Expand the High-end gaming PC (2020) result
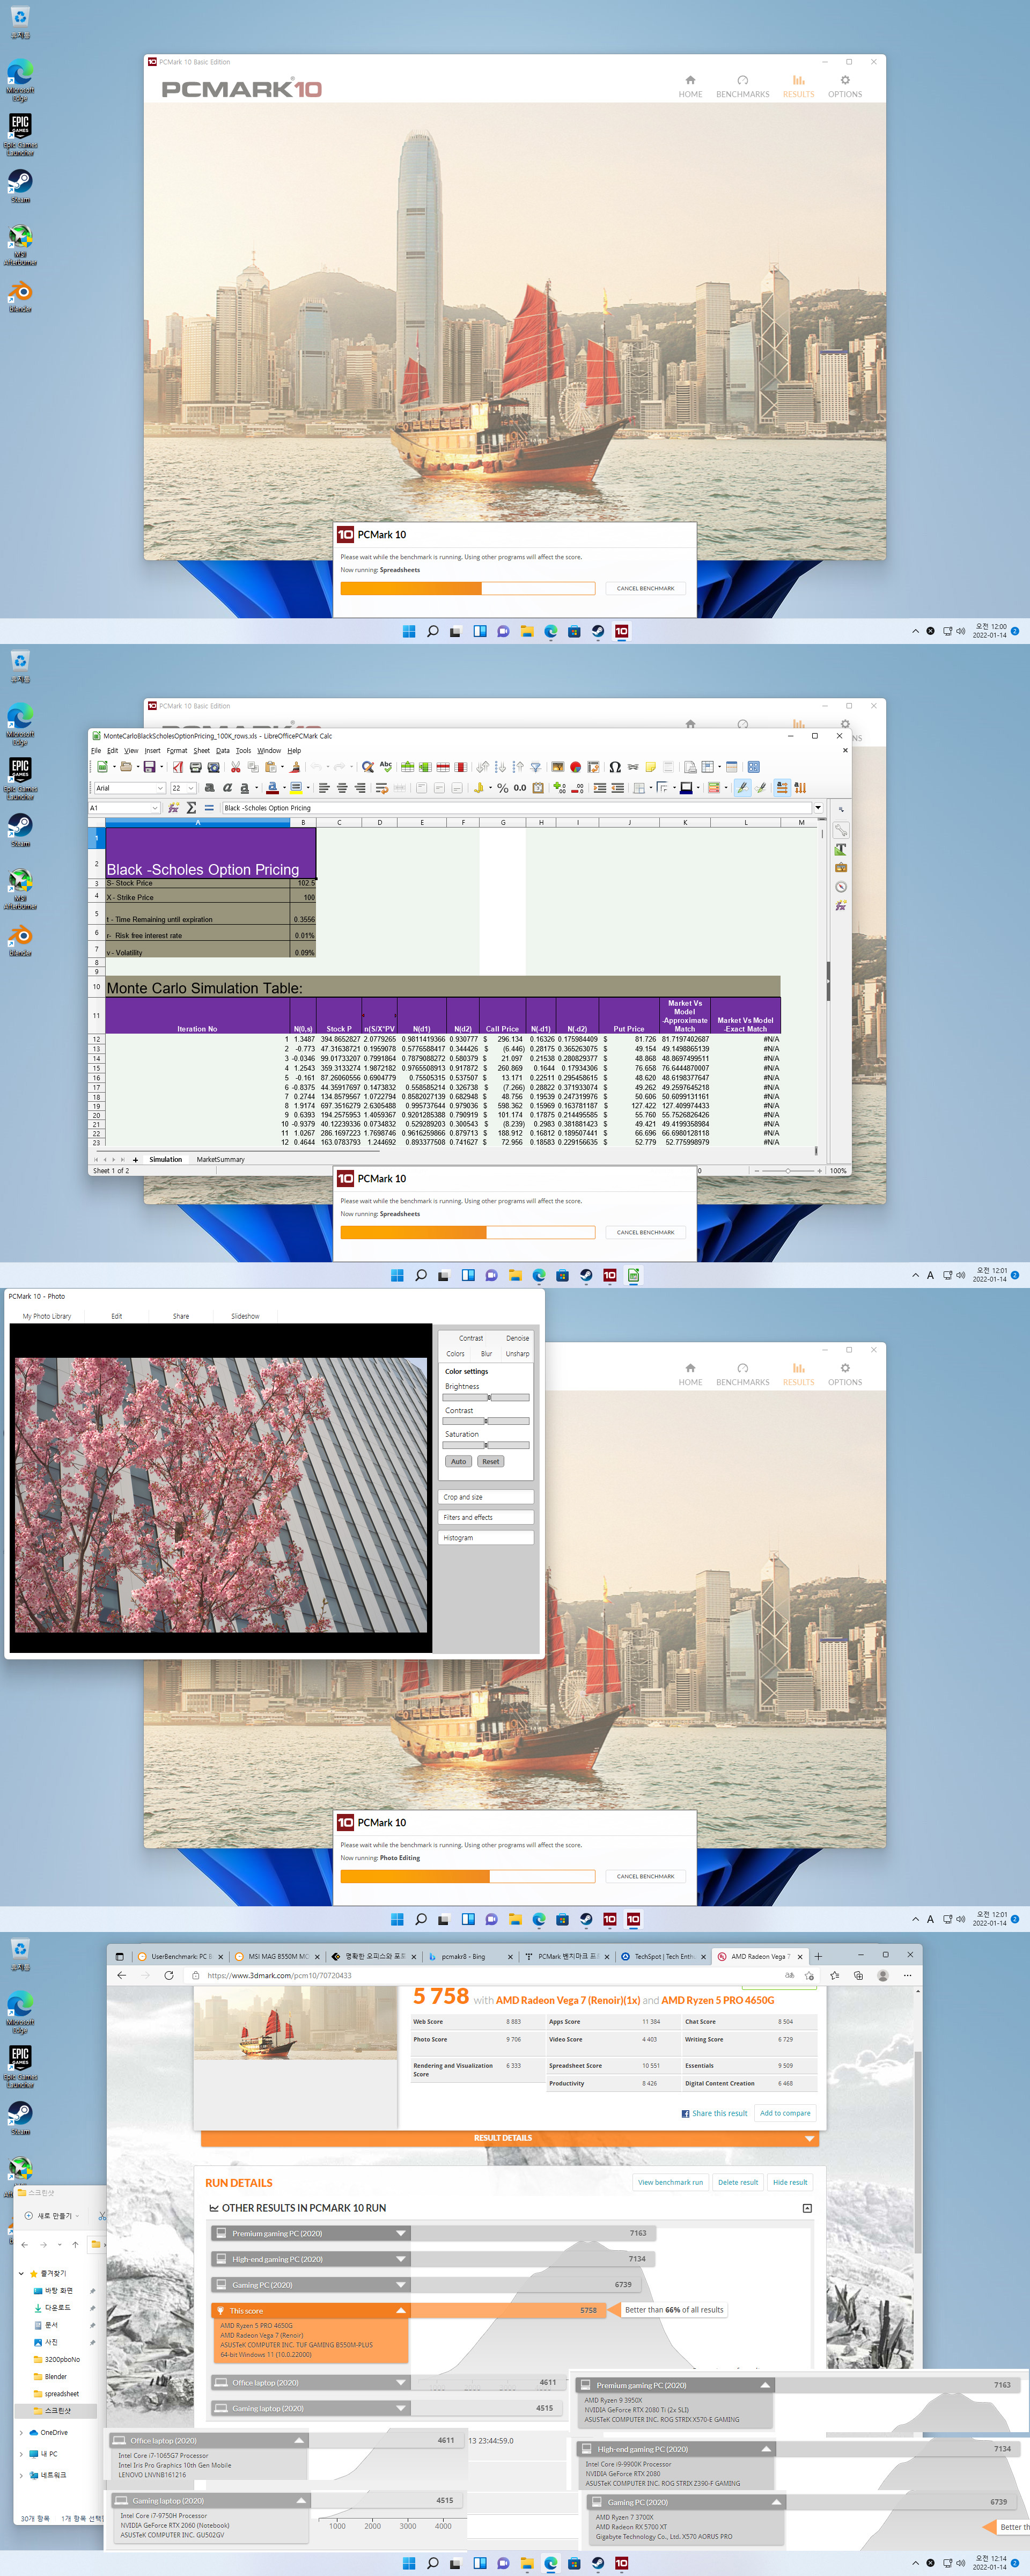Screen dimensions: 1030x2576 (401, 2259)
